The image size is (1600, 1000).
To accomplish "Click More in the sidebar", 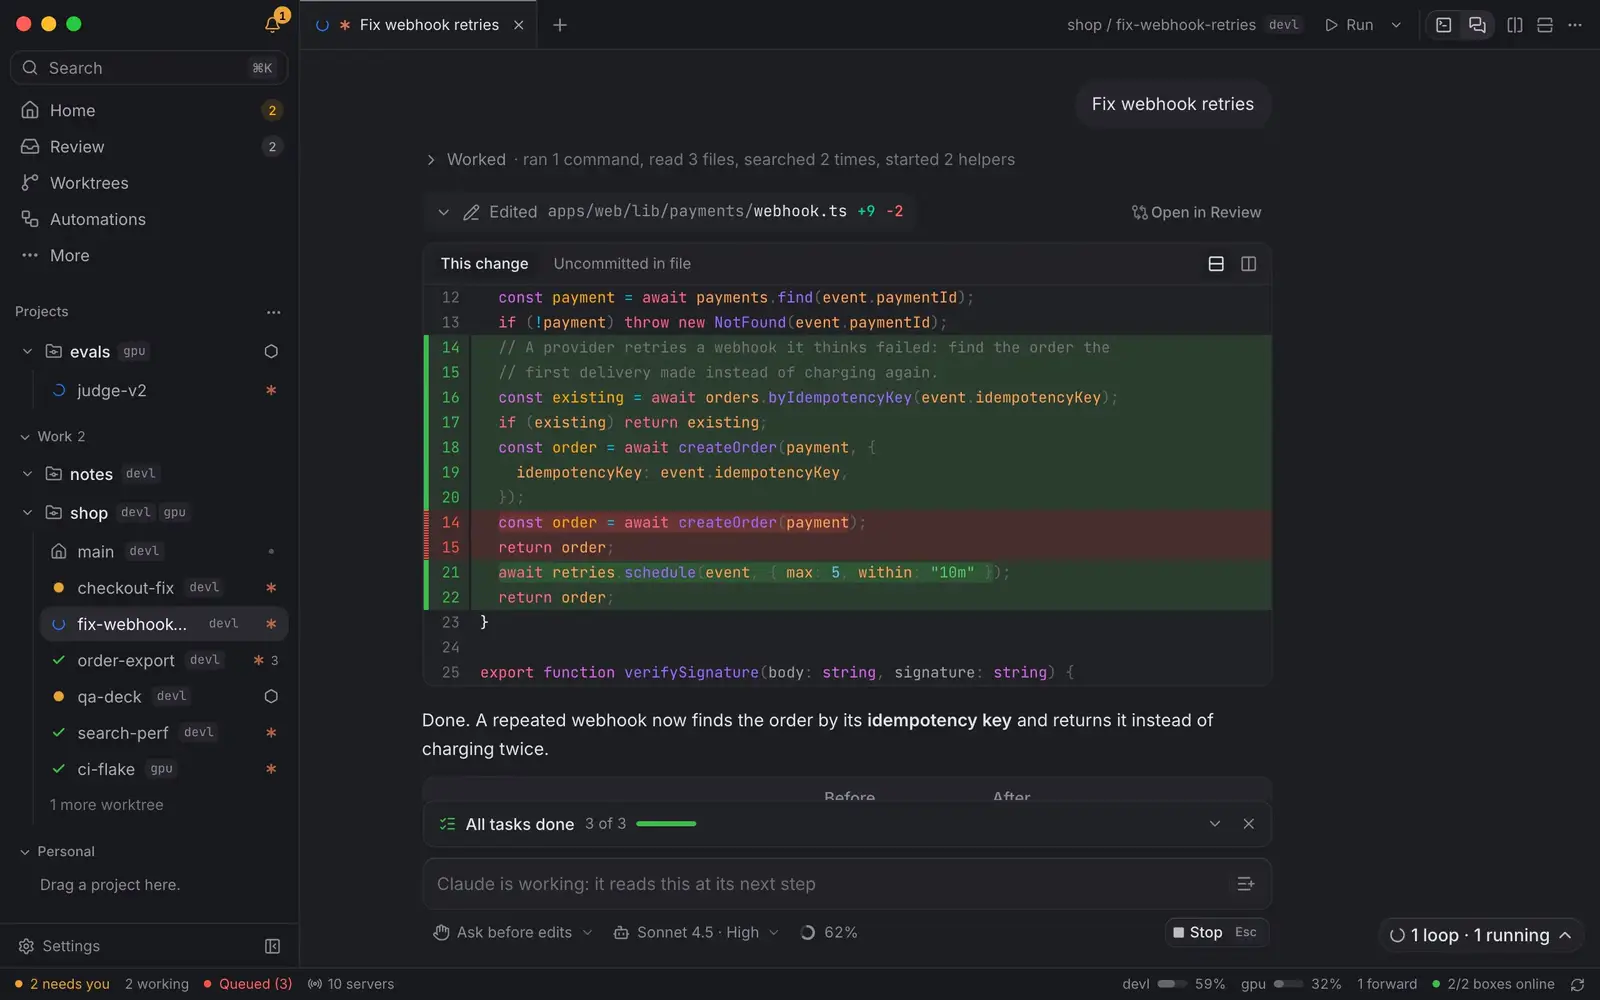I will pyautogui.click(x=150, y=255).
